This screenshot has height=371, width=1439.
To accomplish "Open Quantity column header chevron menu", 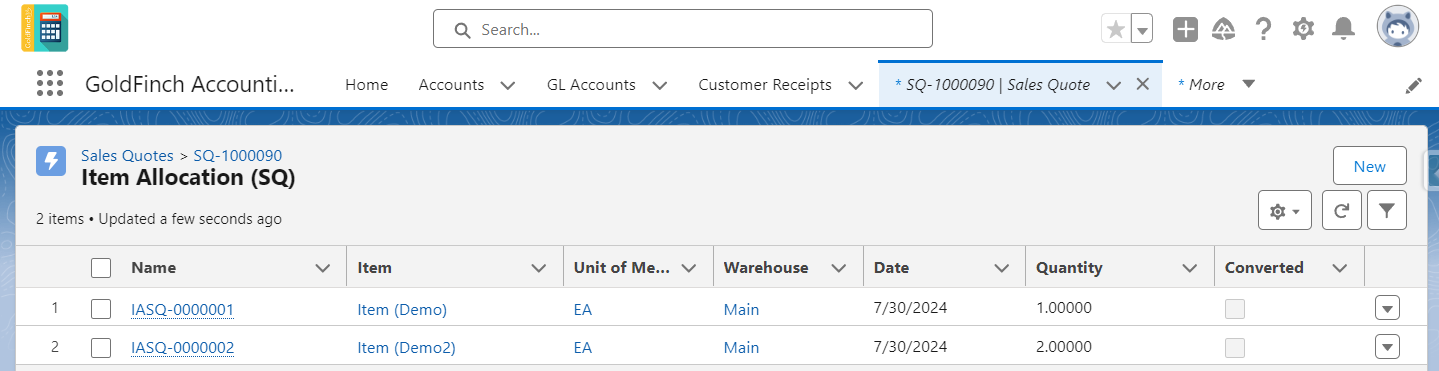I will click(x=1190, y=268).
